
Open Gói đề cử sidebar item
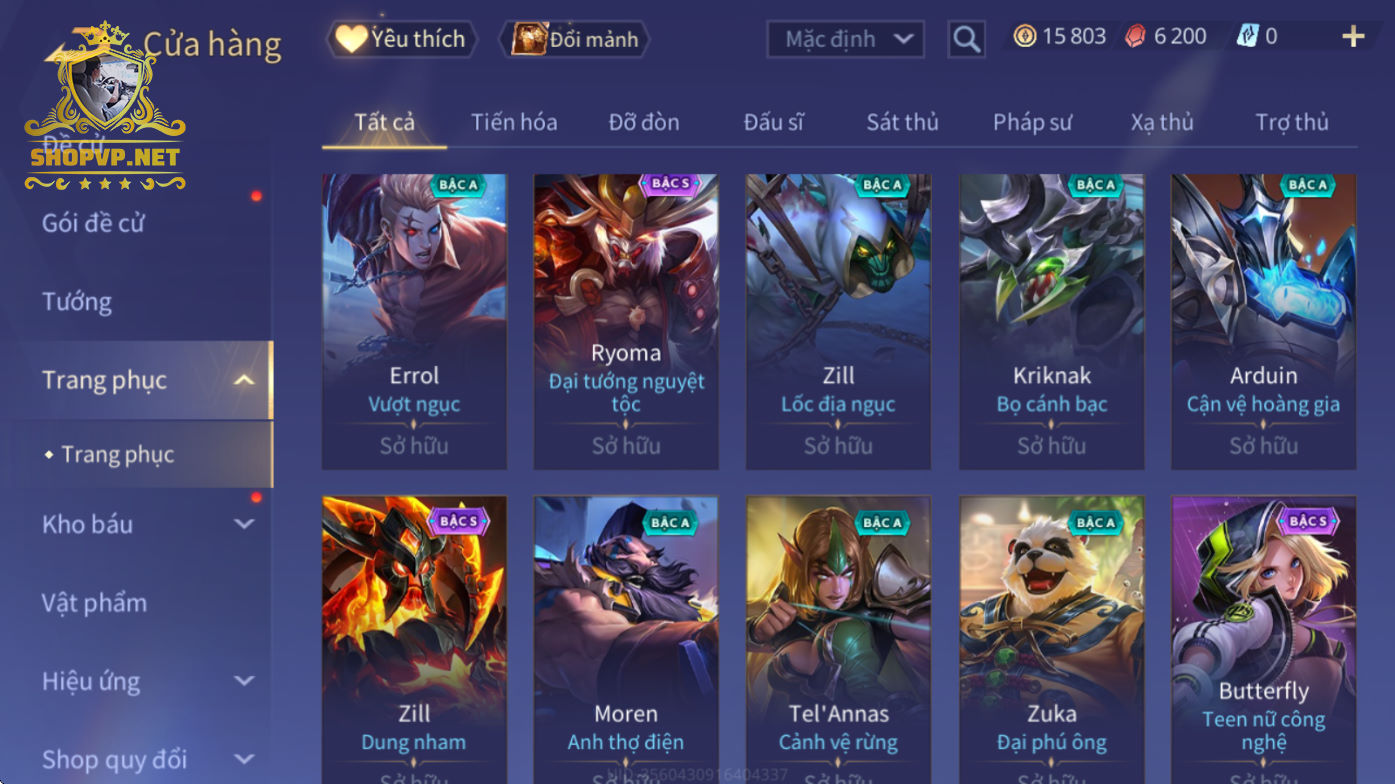93,223
